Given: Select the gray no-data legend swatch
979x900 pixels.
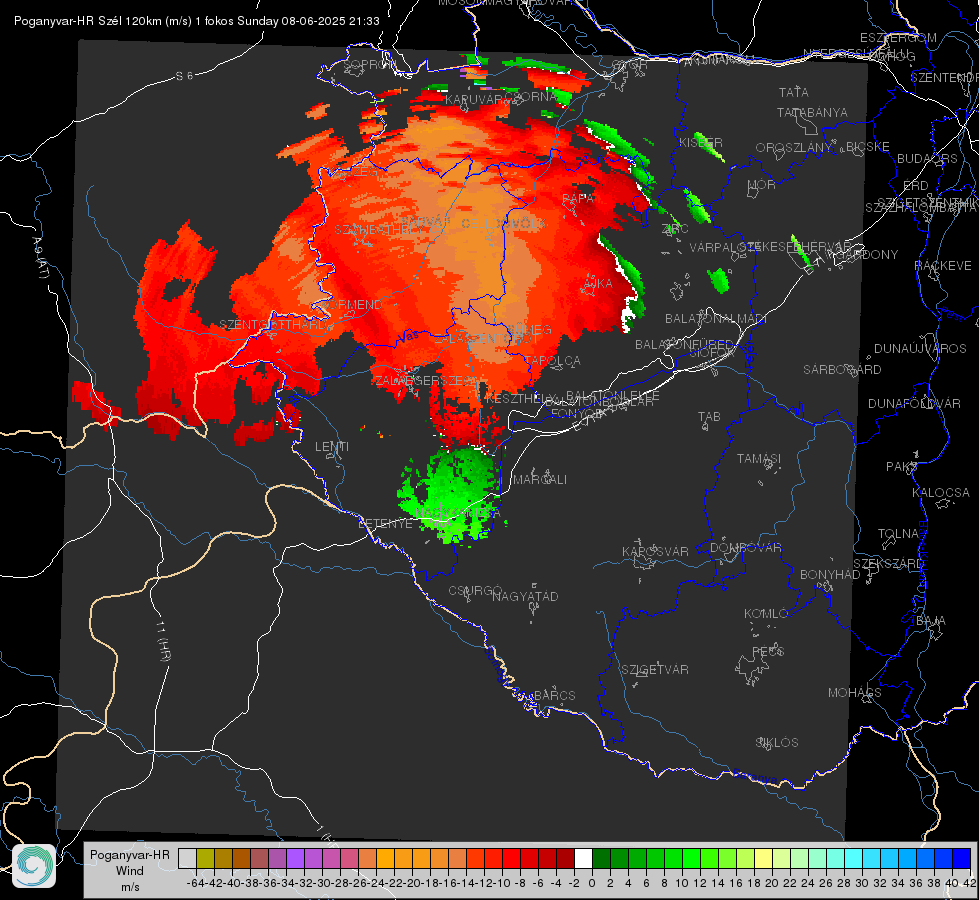Looking at the screenshot, I should [187, 858].
